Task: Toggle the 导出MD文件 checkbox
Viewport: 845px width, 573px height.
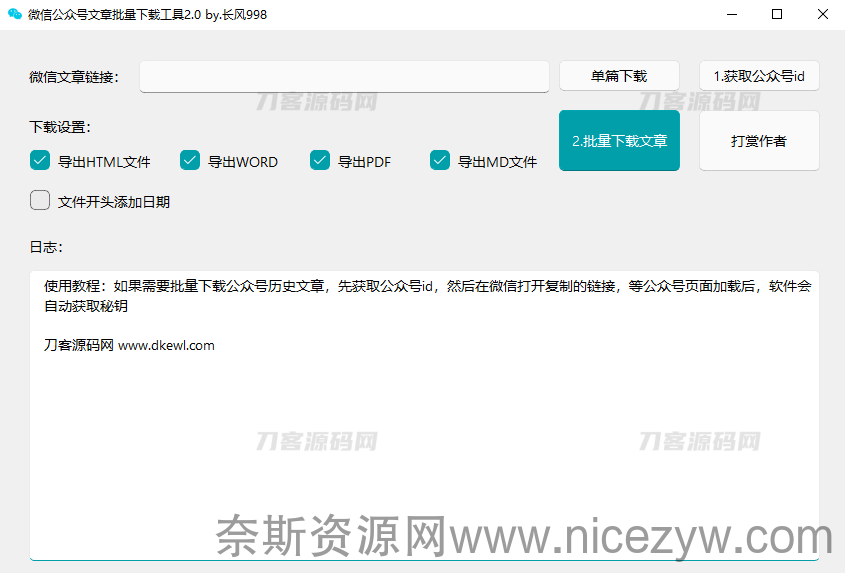Action: coord(440,161)
